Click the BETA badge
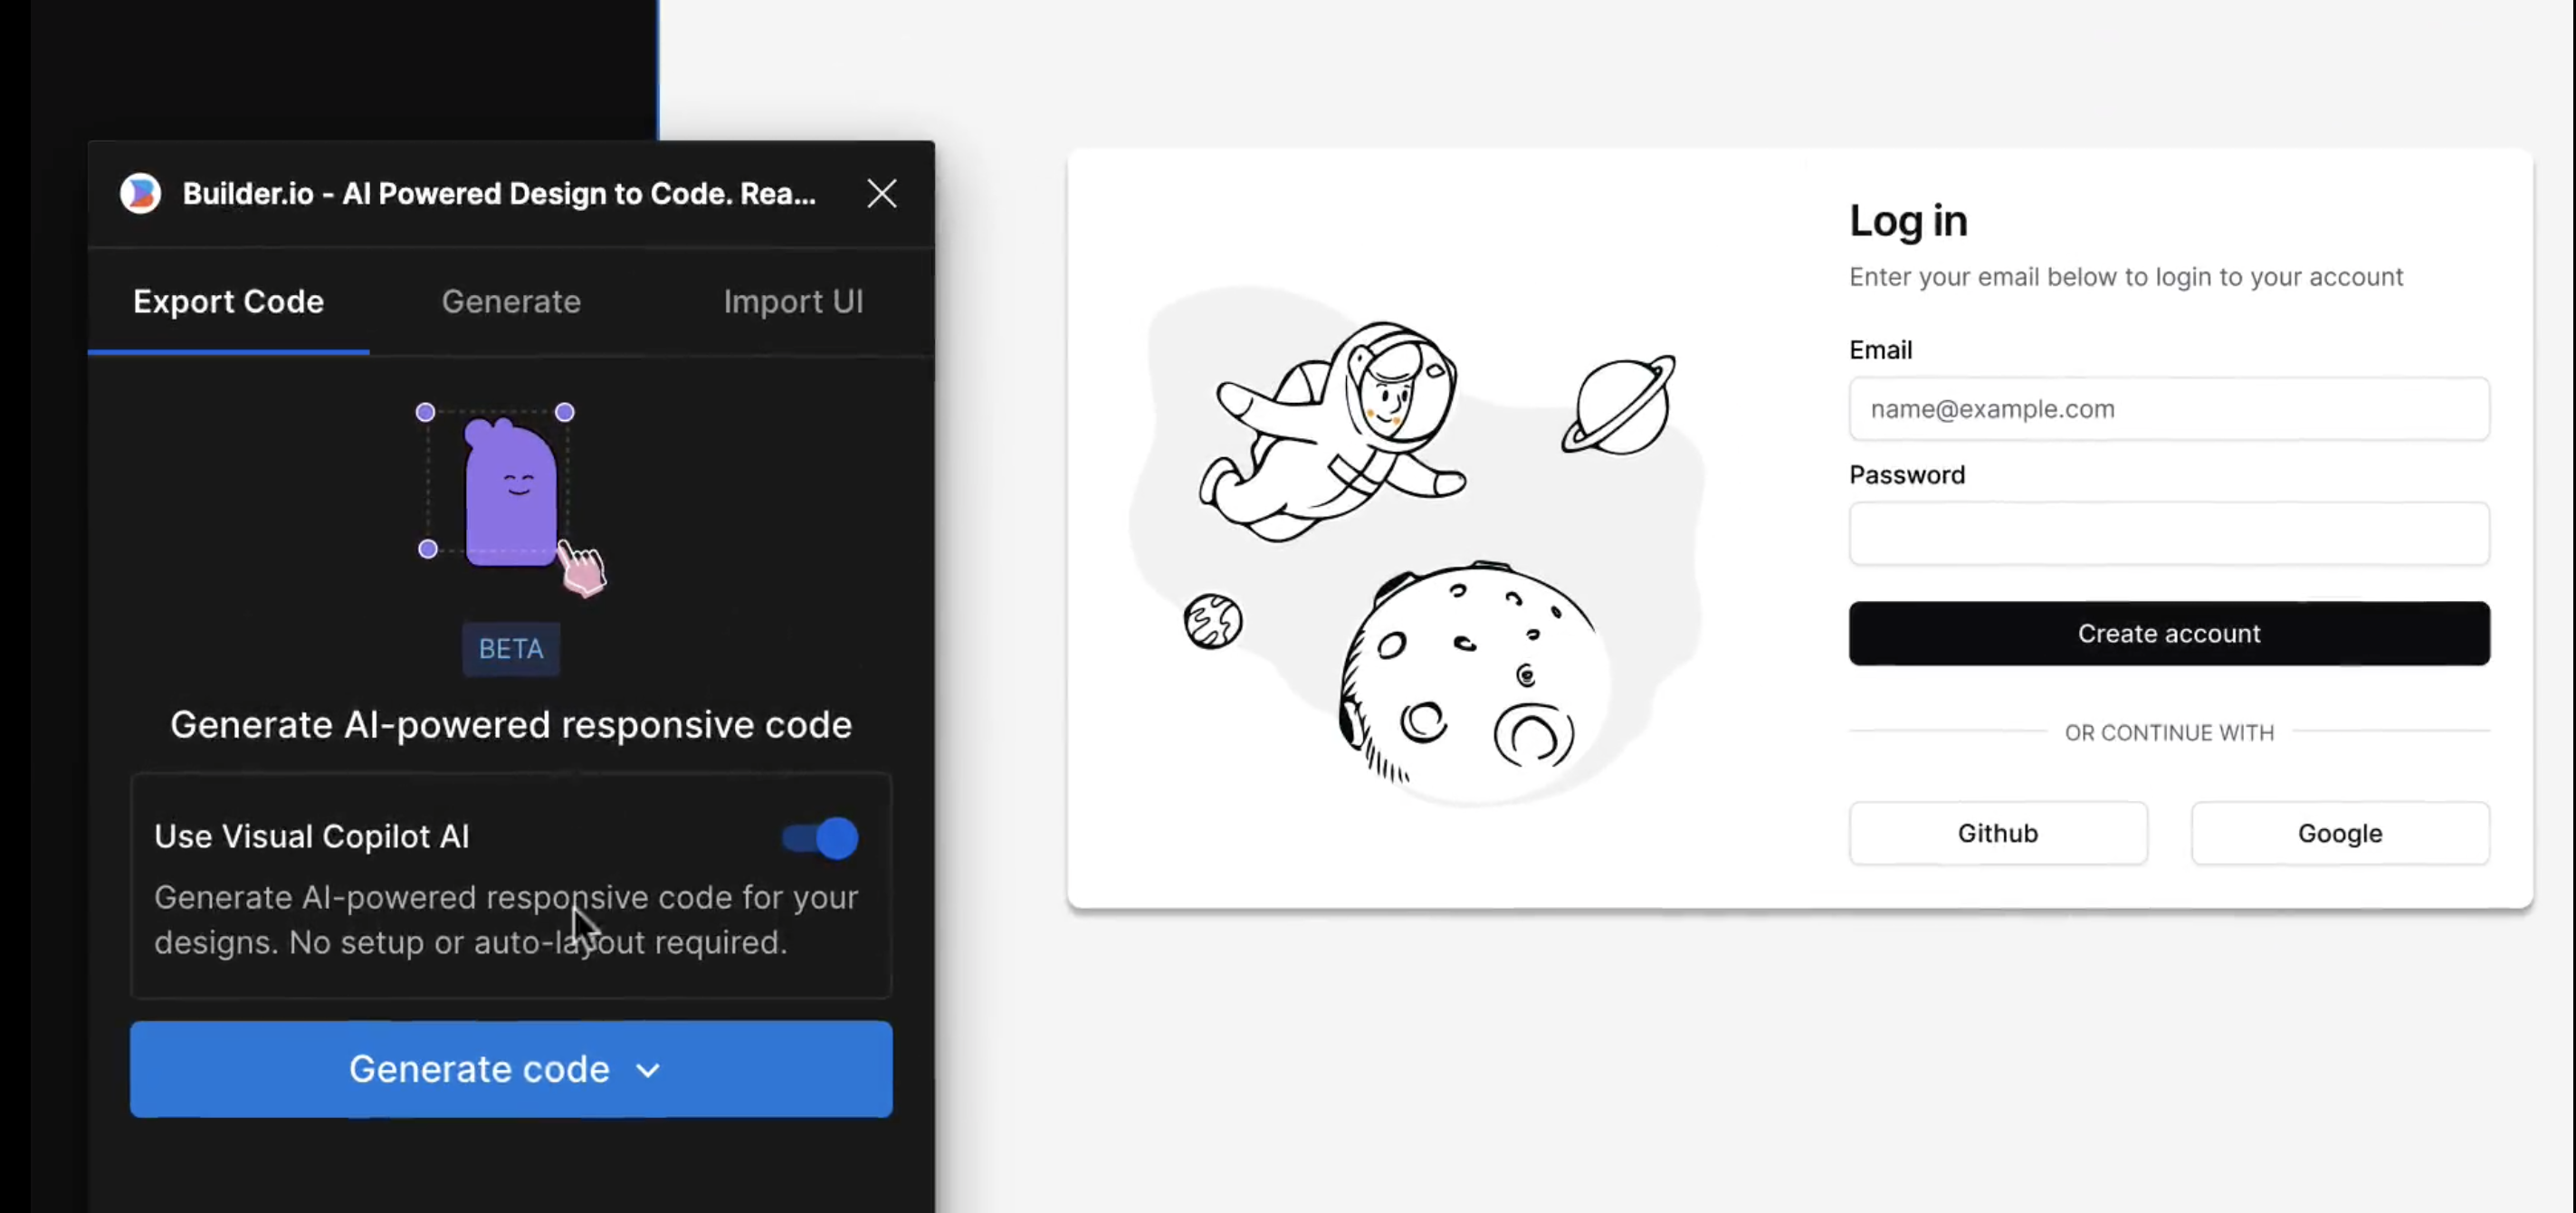Screen dimensions: 2576x1213 pos(511,649)
